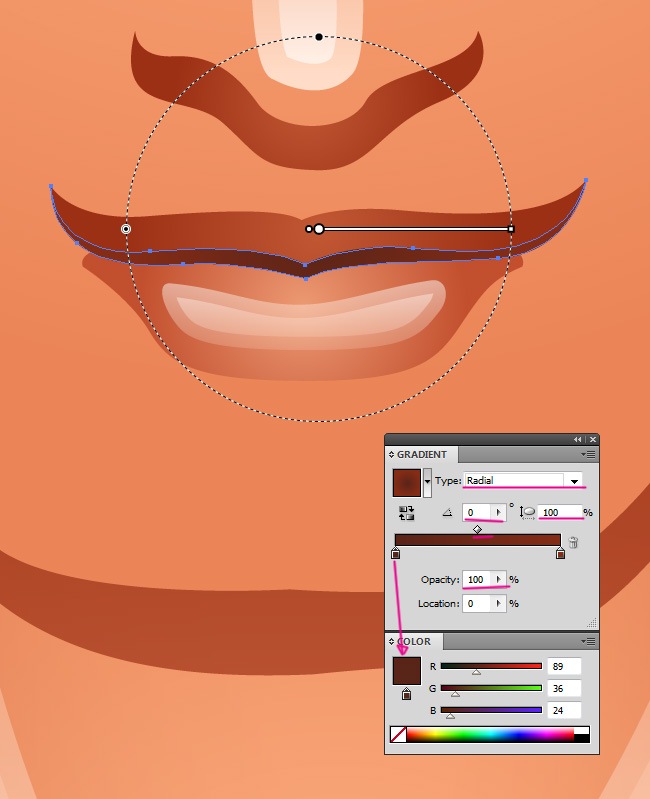Viewport: 650px width, 799px height.
Task: Open the gradient preset dropdown arrow
Action: tap(427, 483)
